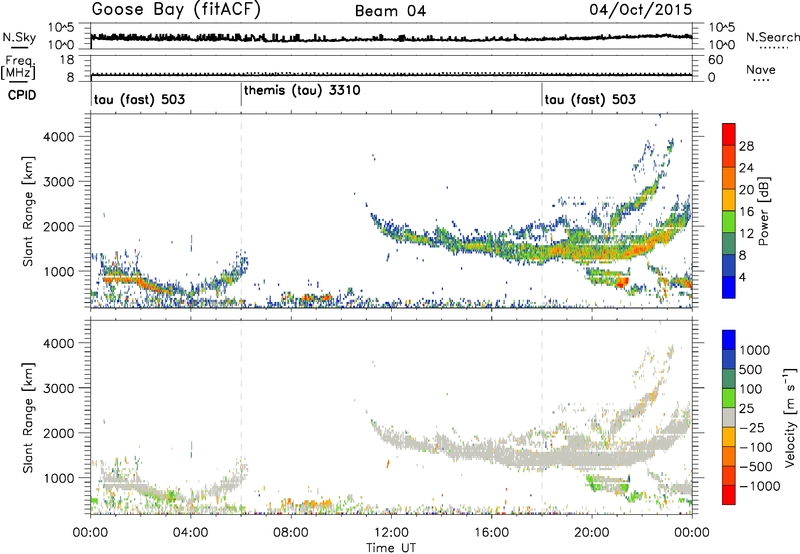Click the '3000' tick on power panel axis

pyautogui.click(x=59, y=182)
